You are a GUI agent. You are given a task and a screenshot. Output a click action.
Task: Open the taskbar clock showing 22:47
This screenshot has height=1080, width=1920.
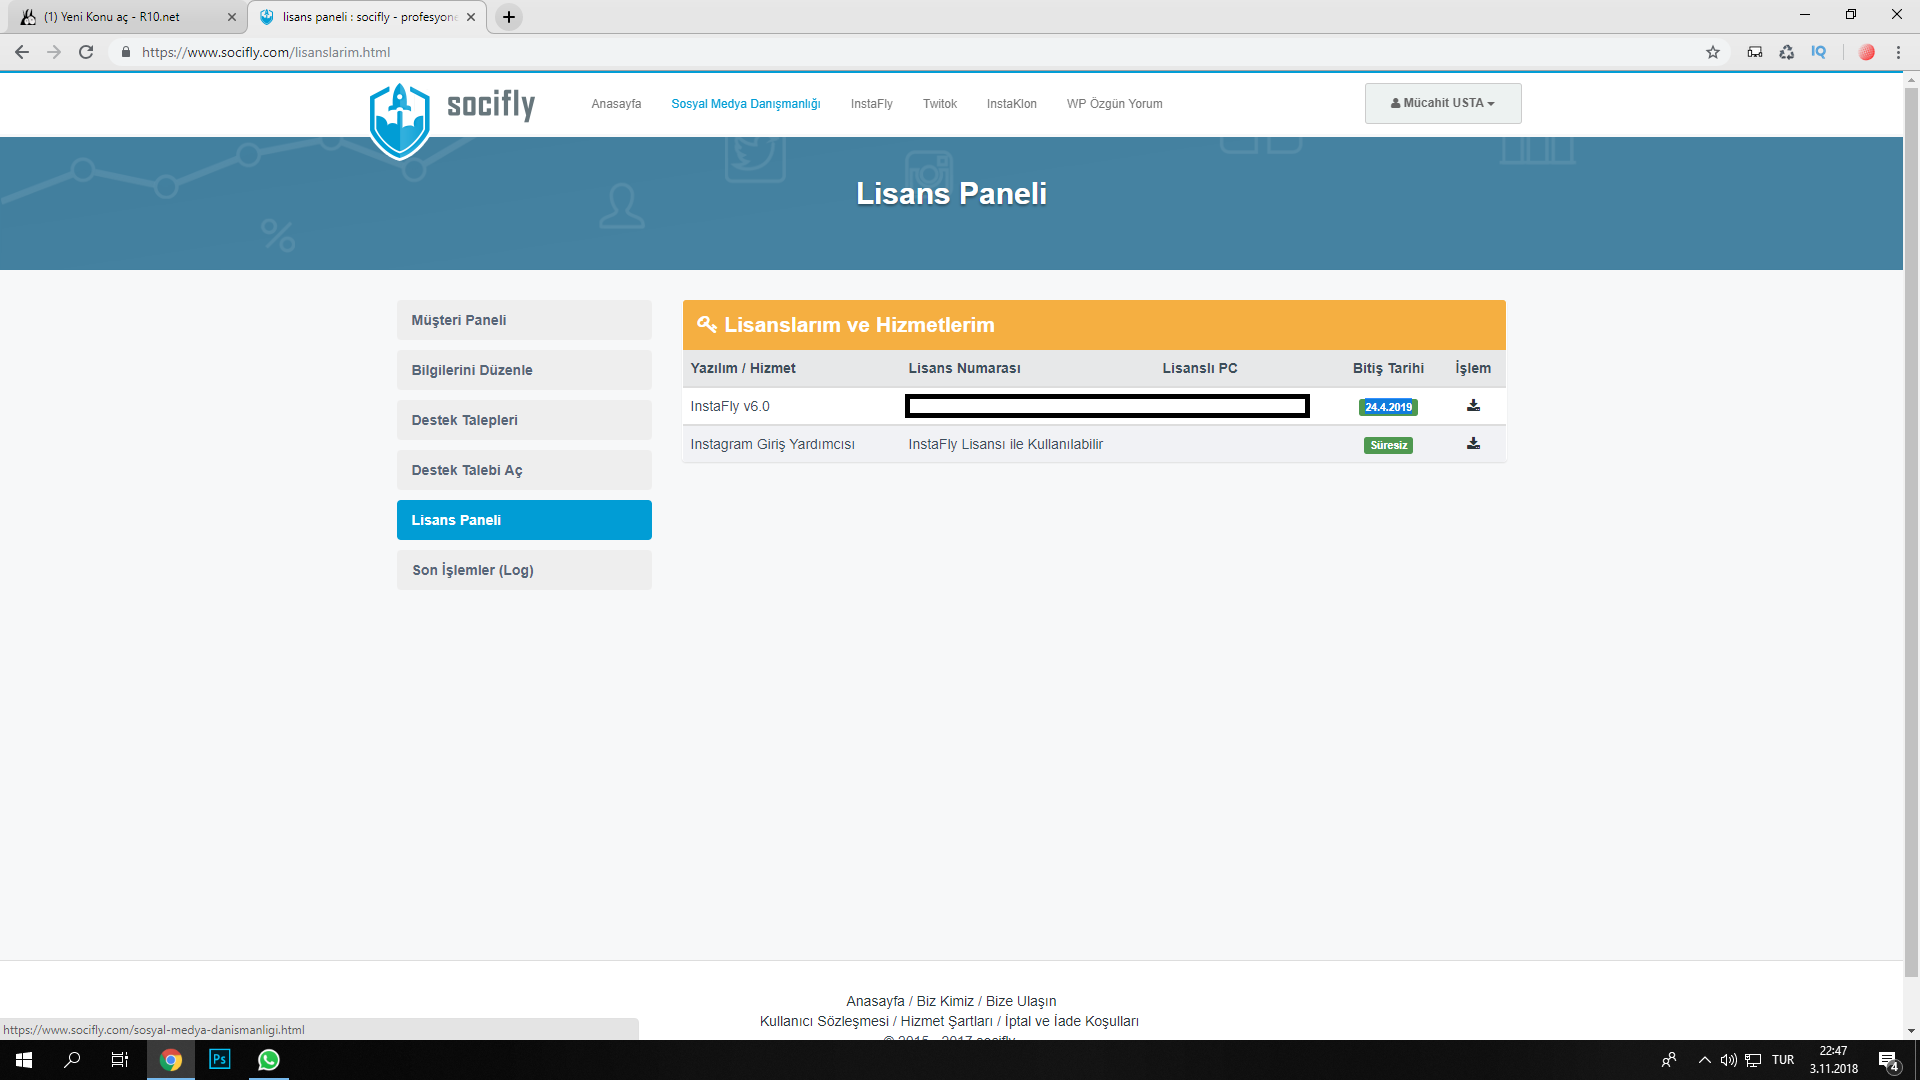[x=1833, y=1060]
